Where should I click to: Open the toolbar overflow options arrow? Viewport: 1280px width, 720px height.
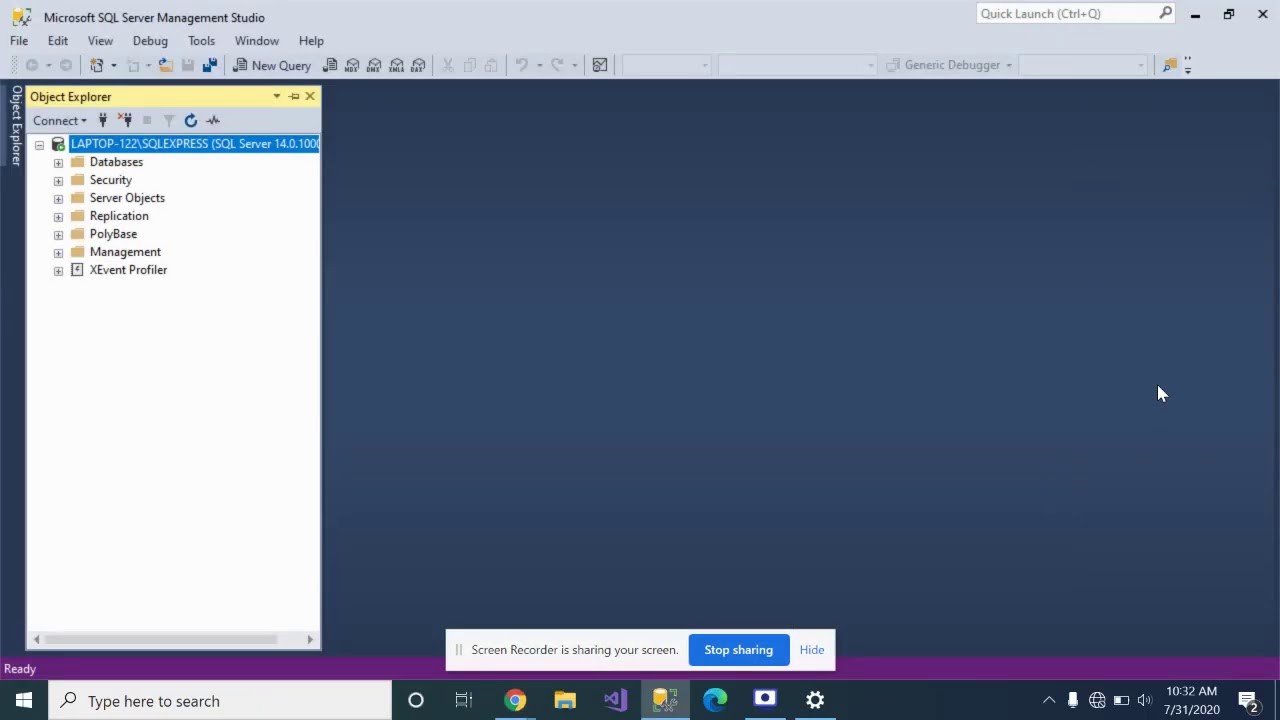point(1188,65)
